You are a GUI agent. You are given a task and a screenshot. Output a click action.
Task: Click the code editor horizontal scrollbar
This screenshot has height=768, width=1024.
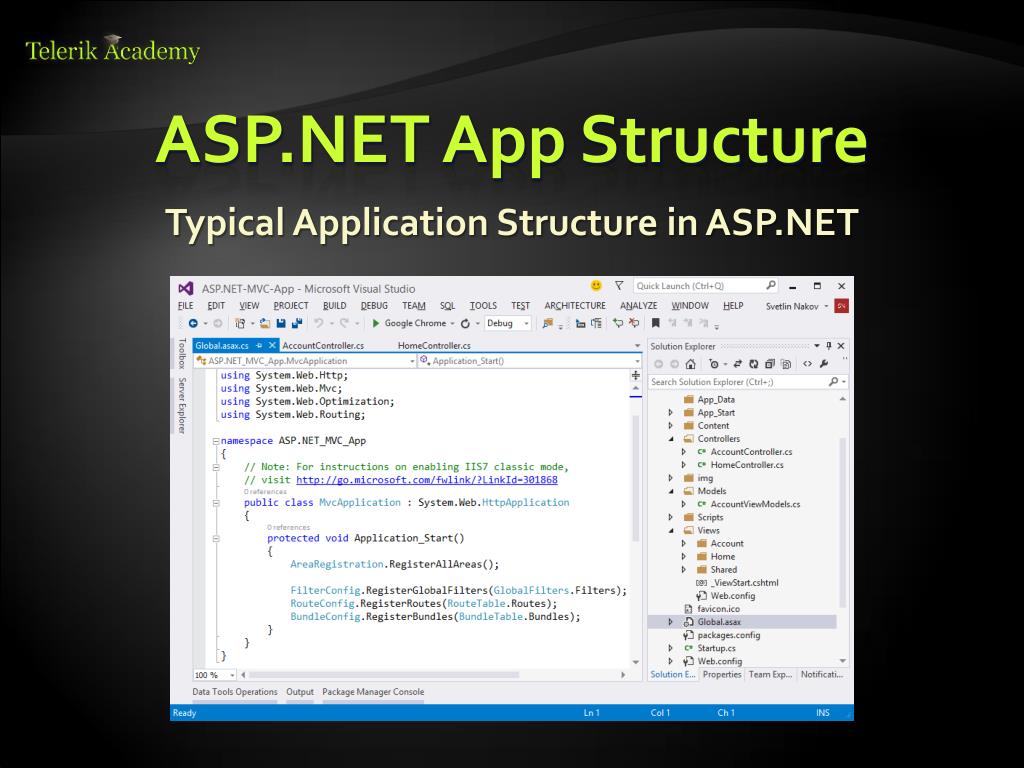coord(384,675)
